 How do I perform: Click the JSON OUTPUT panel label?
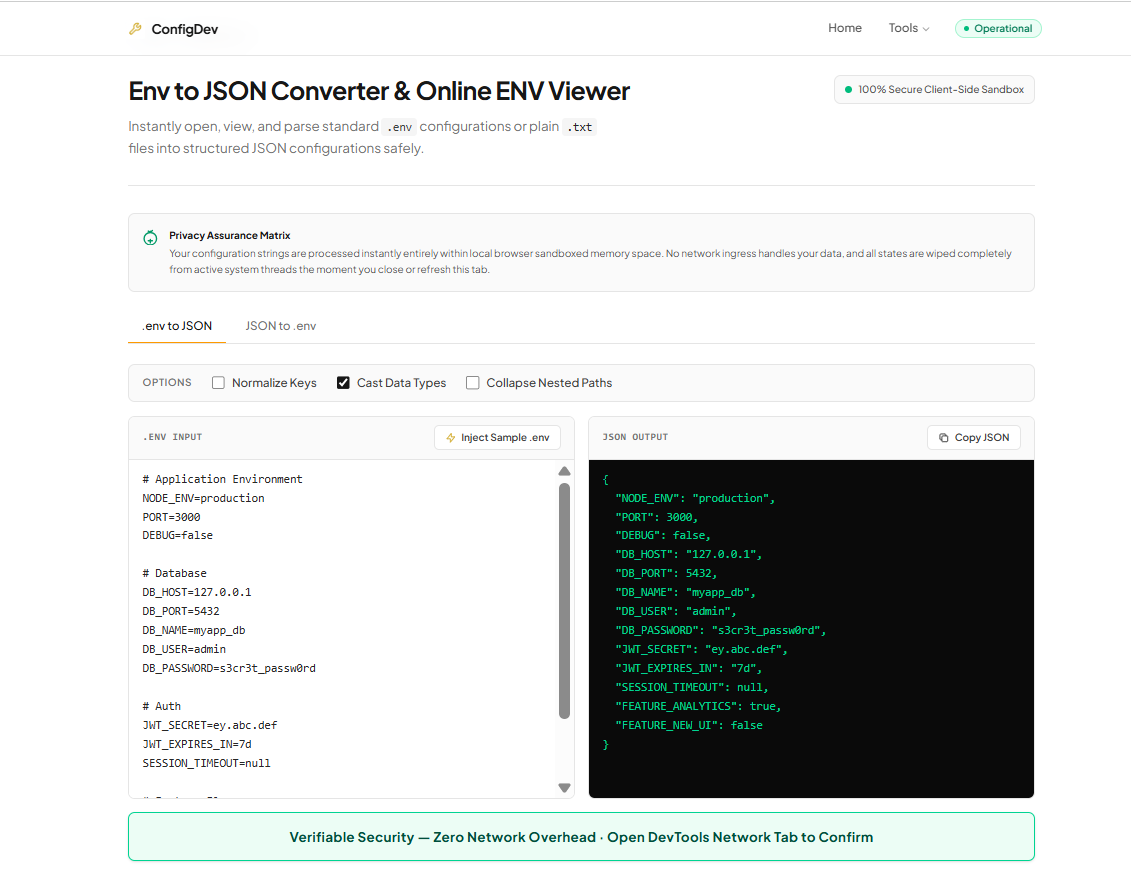click(x=635, y=437)
